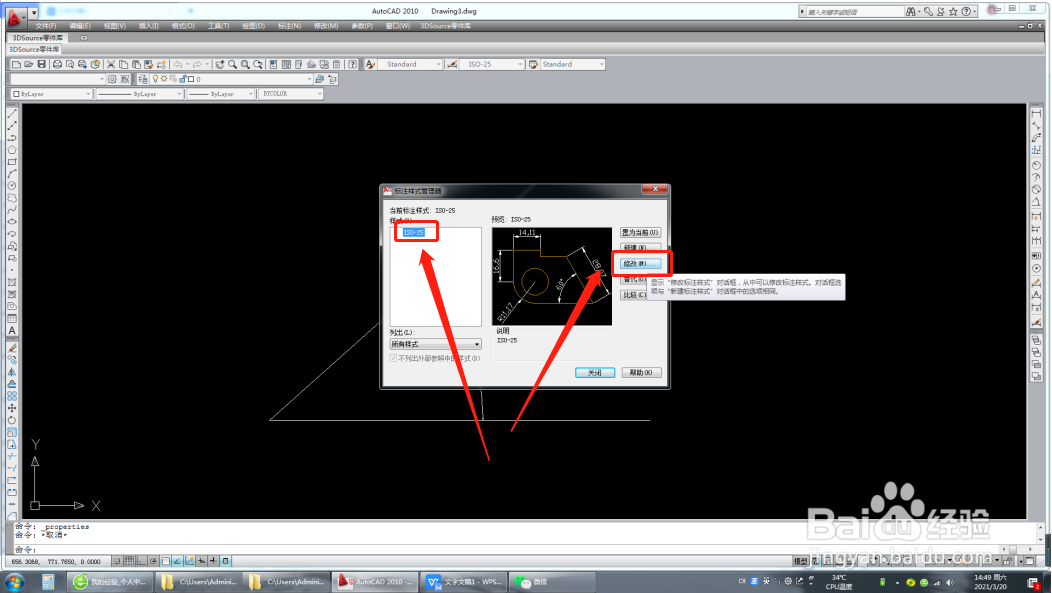Screen dimensions: 1052x593
Task: Toggle Lineweight display in status bar
Action: coord(213,561)
